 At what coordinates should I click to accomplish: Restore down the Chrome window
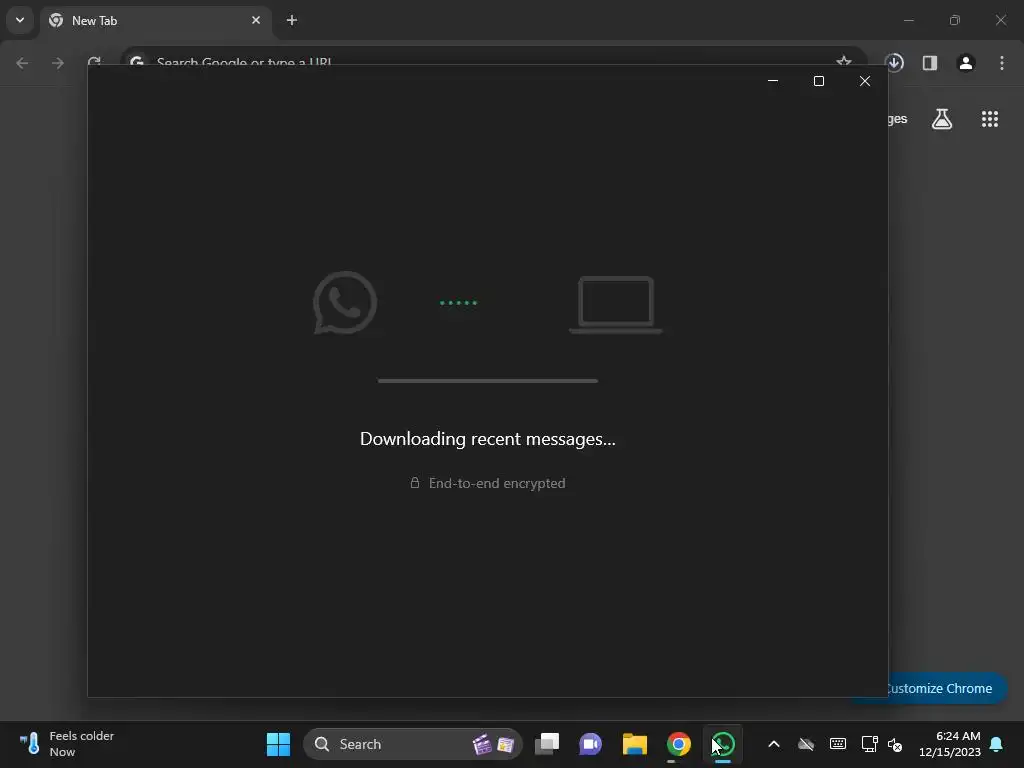tap(955, 20)
